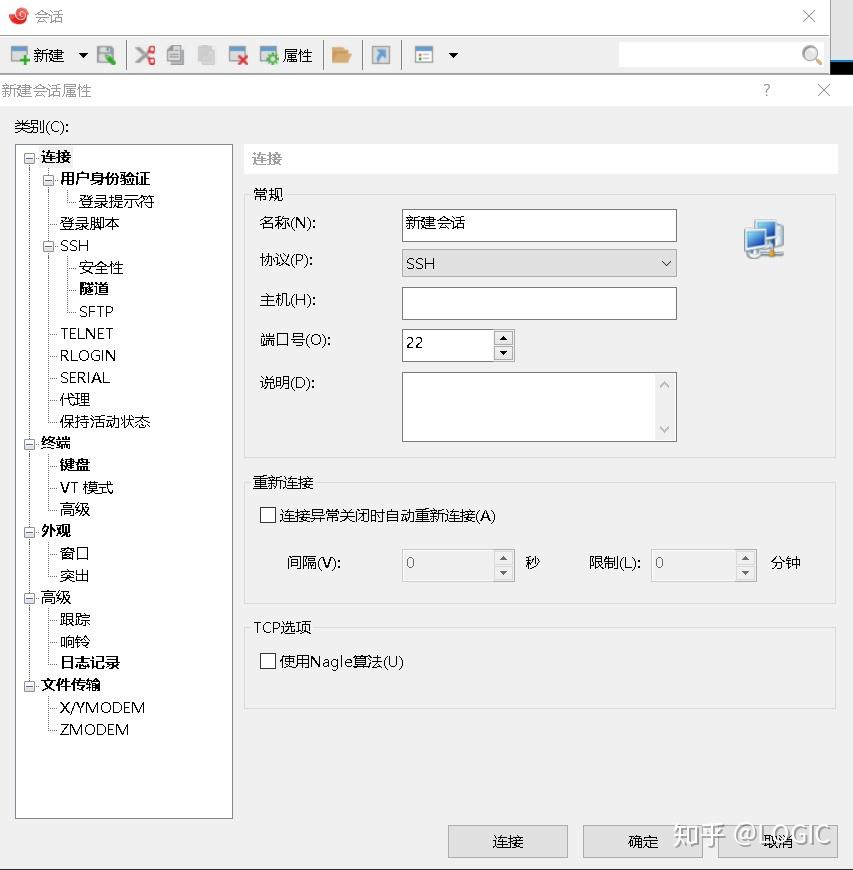Viewport: 853px width, 870px height.
Task: Open session properties via 属性 icon
Action: [x=280, y=55]
